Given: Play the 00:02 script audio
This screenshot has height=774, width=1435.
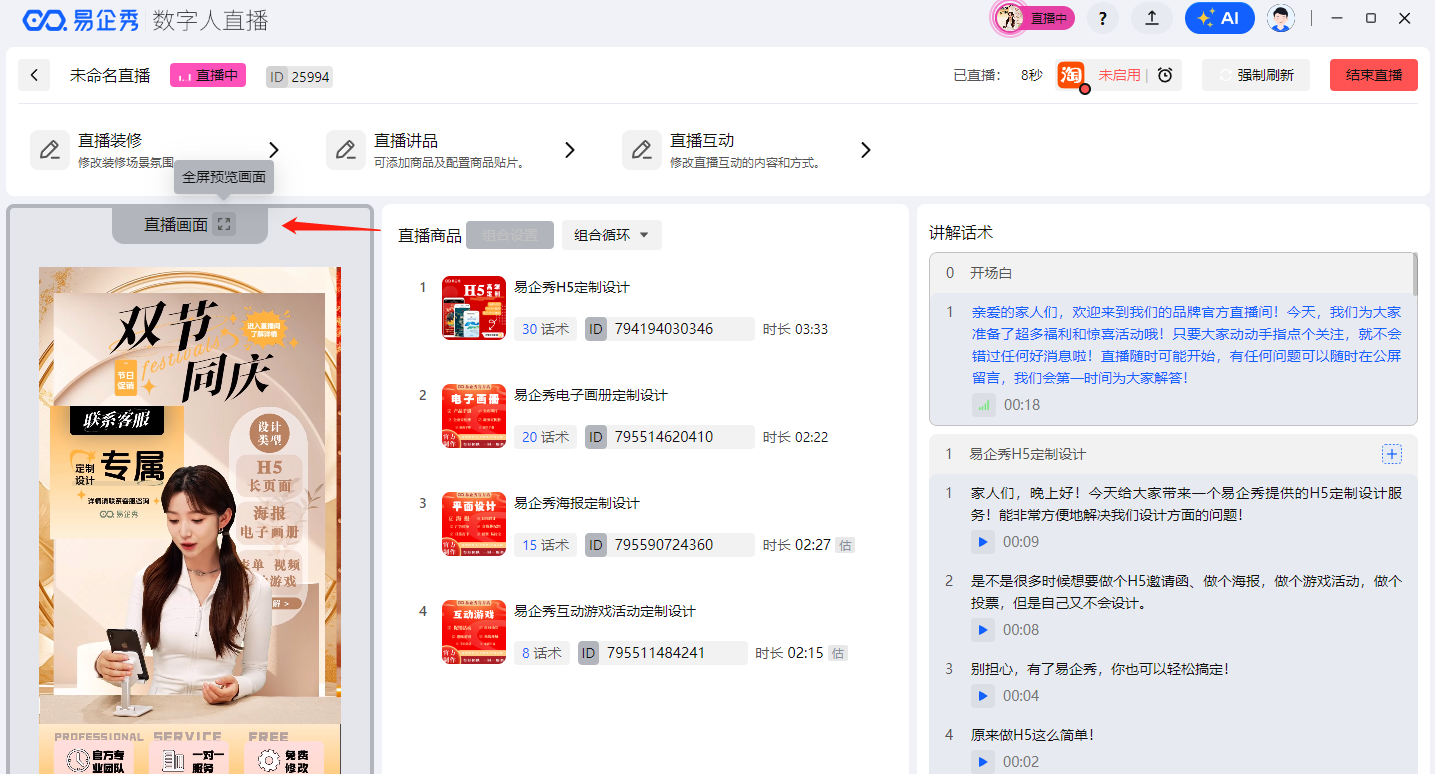Looking at the screenshot, I should point(983,762).
